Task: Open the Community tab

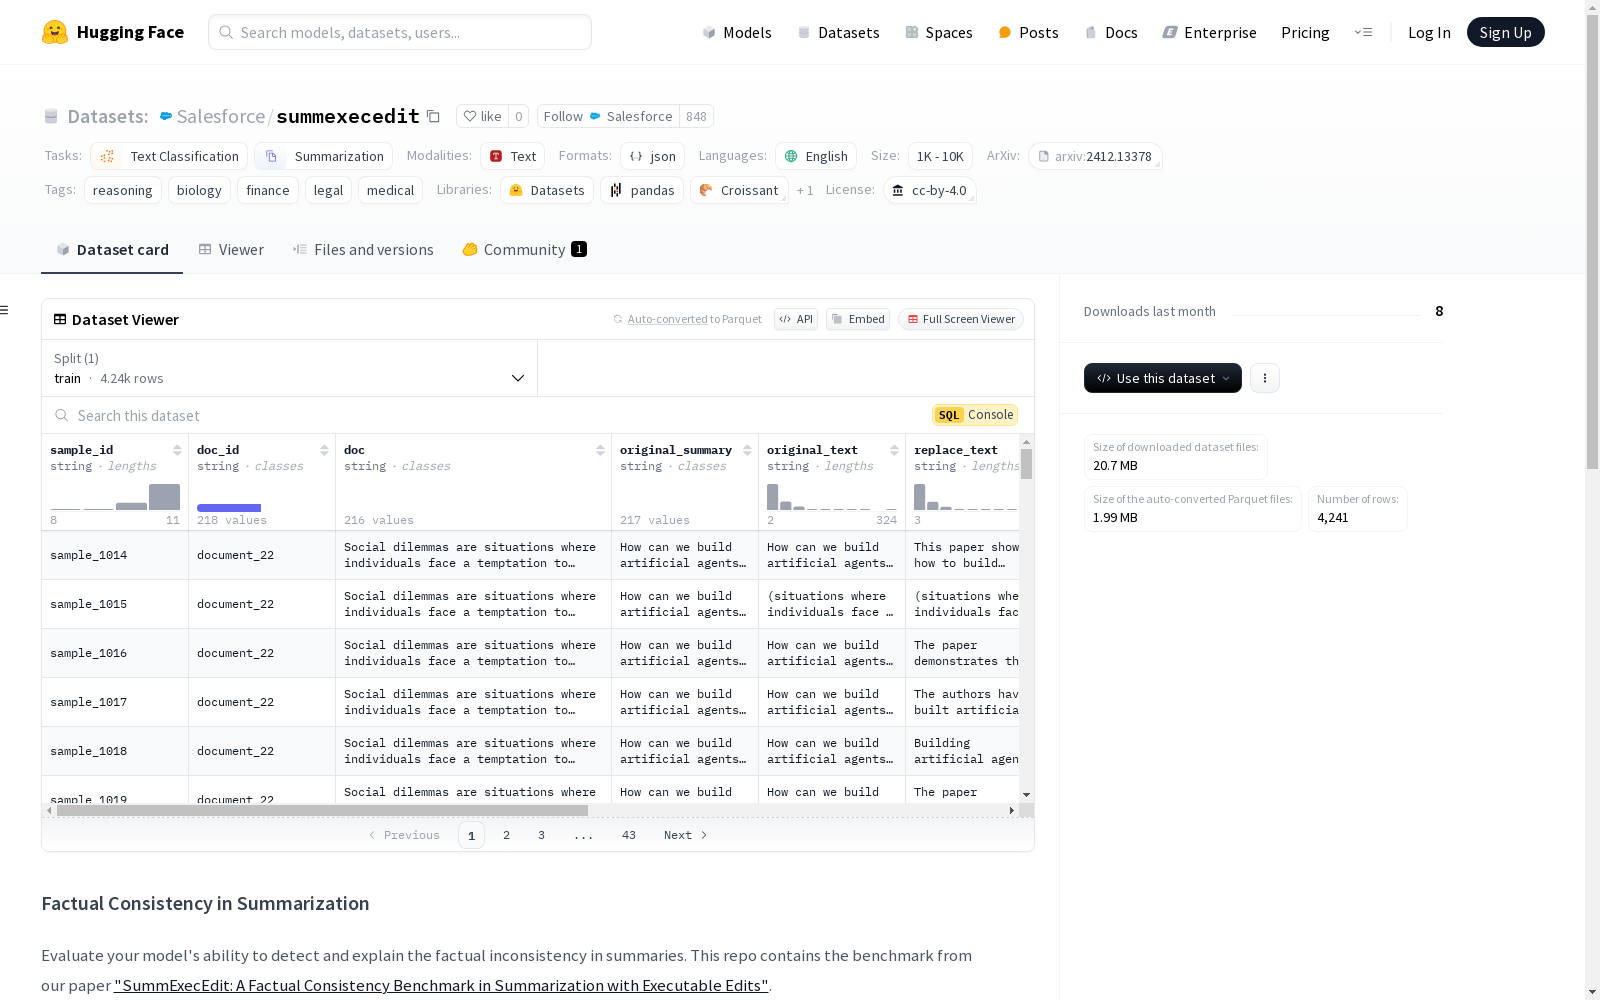Action: 524,250
